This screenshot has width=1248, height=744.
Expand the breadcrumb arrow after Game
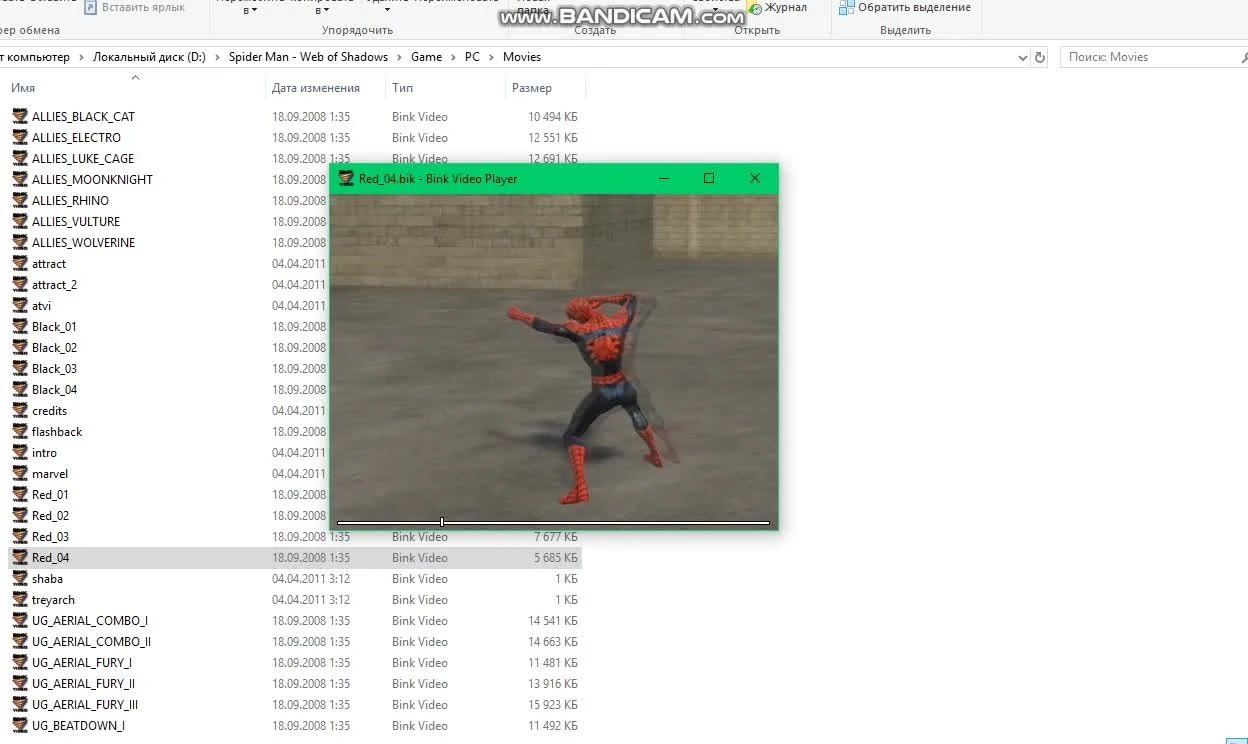click(x=453, y=57)
